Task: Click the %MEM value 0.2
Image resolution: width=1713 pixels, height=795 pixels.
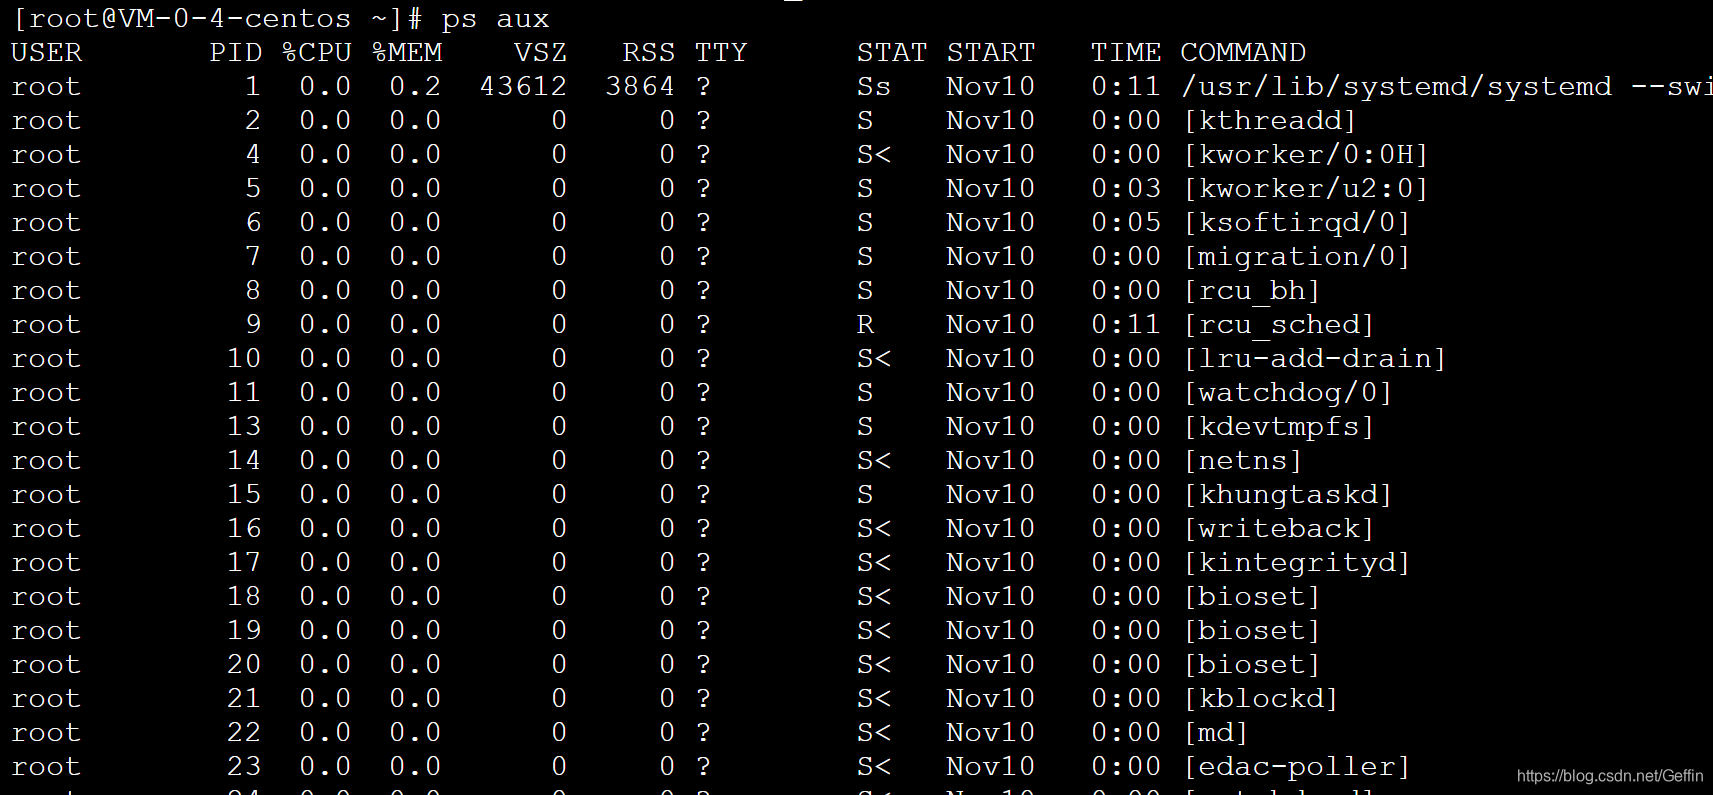Action: click(415, 86)
